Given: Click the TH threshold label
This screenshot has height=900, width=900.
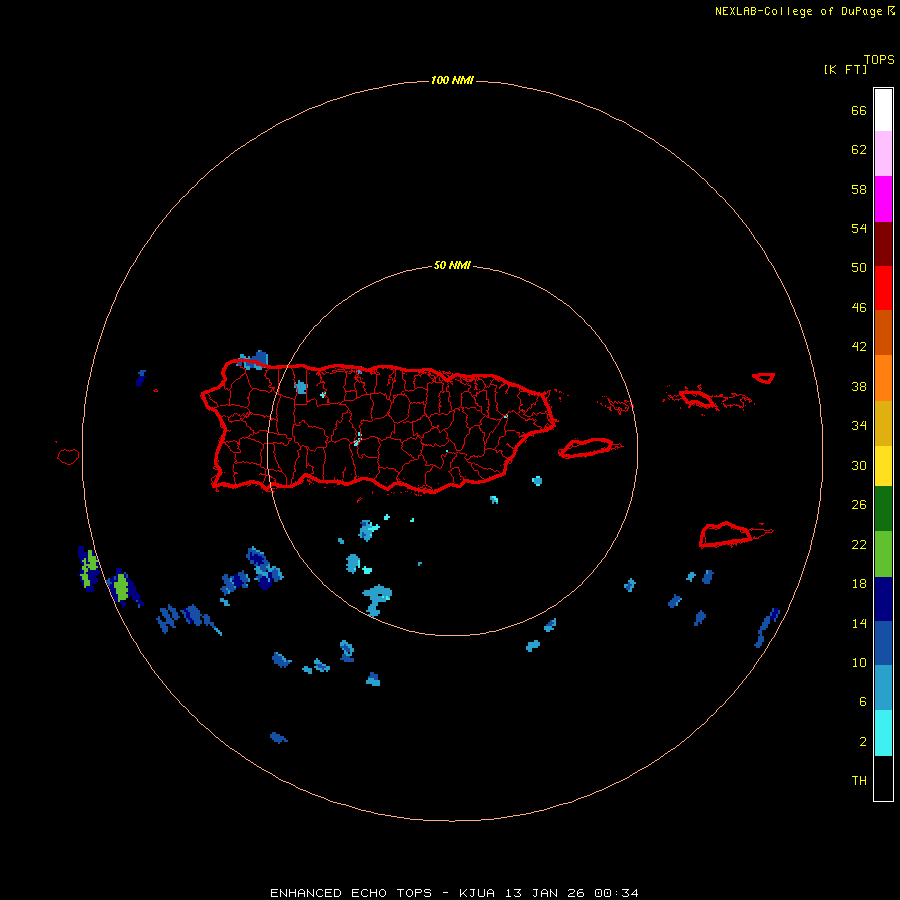Looking at the screenshot, I should coord(859,781).
